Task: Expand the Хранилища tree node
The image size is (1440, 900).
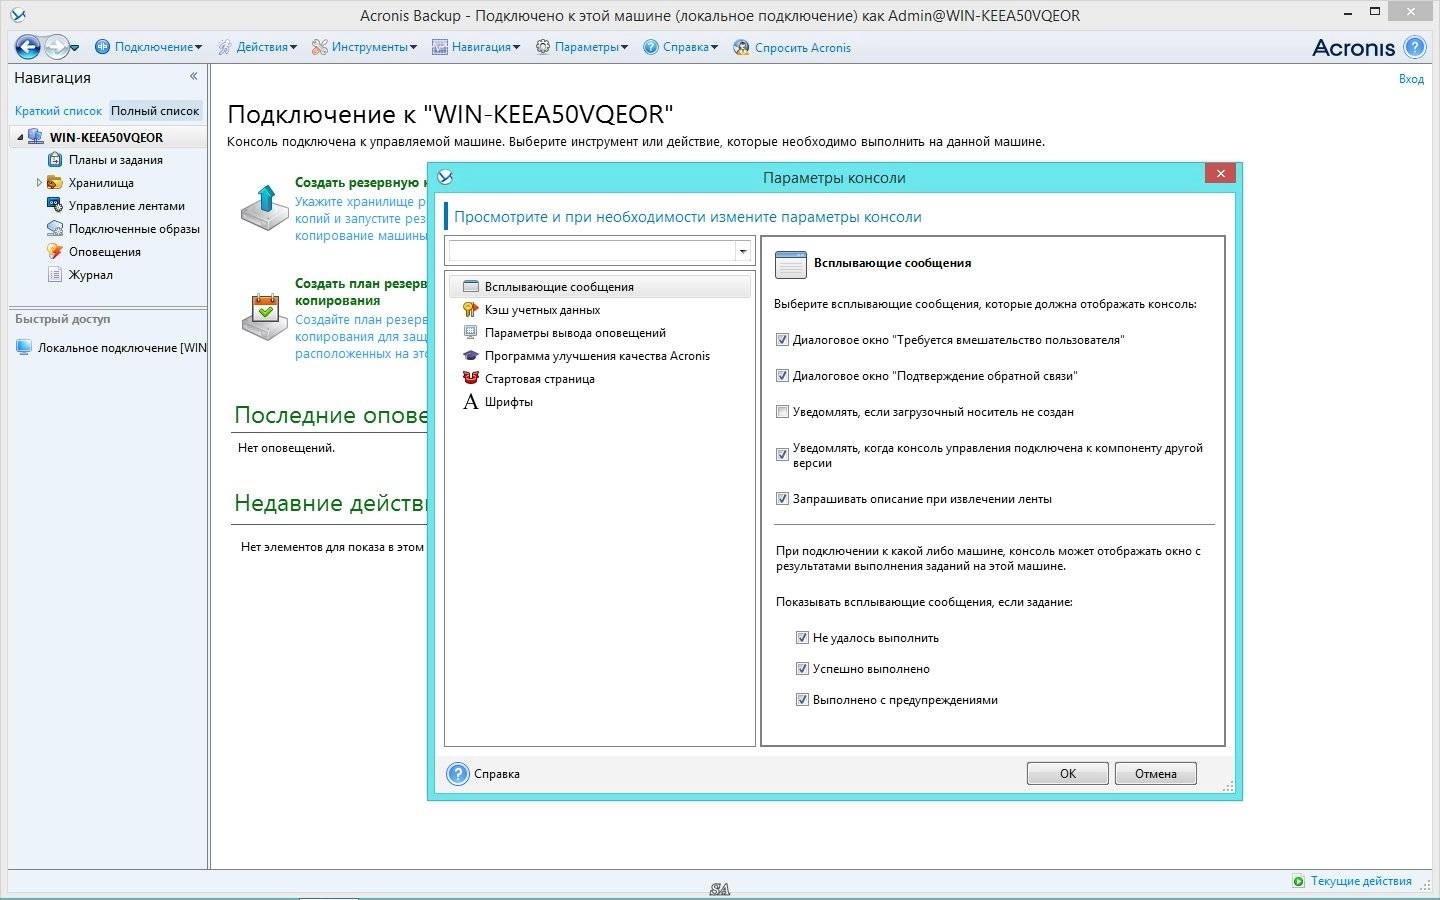Action: [x=39, y=183]
